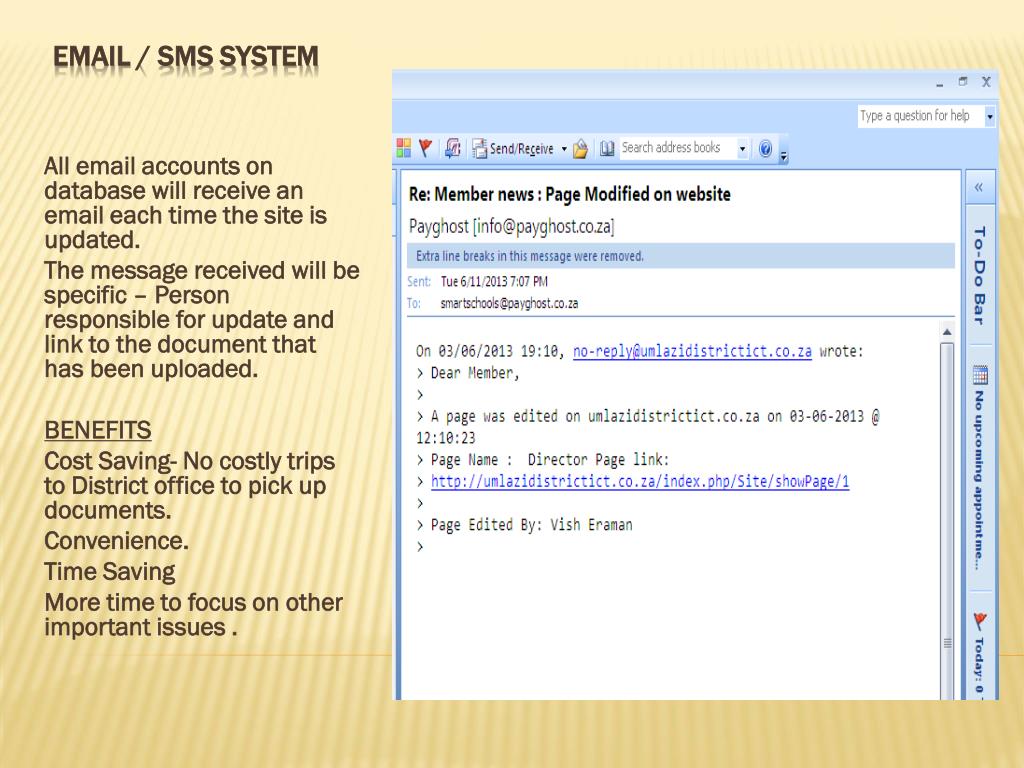Click the Page Edited By: Vish Eraman line

click(532, 525)
